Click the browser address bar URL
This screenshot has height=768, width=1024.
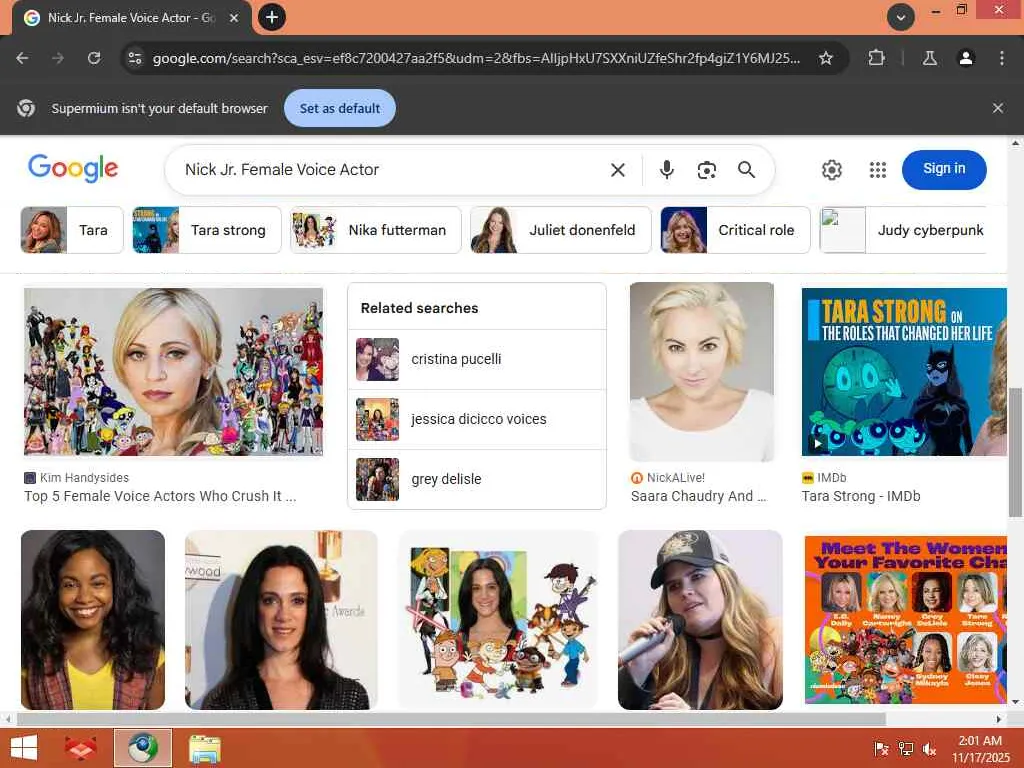tap(475, 58)
